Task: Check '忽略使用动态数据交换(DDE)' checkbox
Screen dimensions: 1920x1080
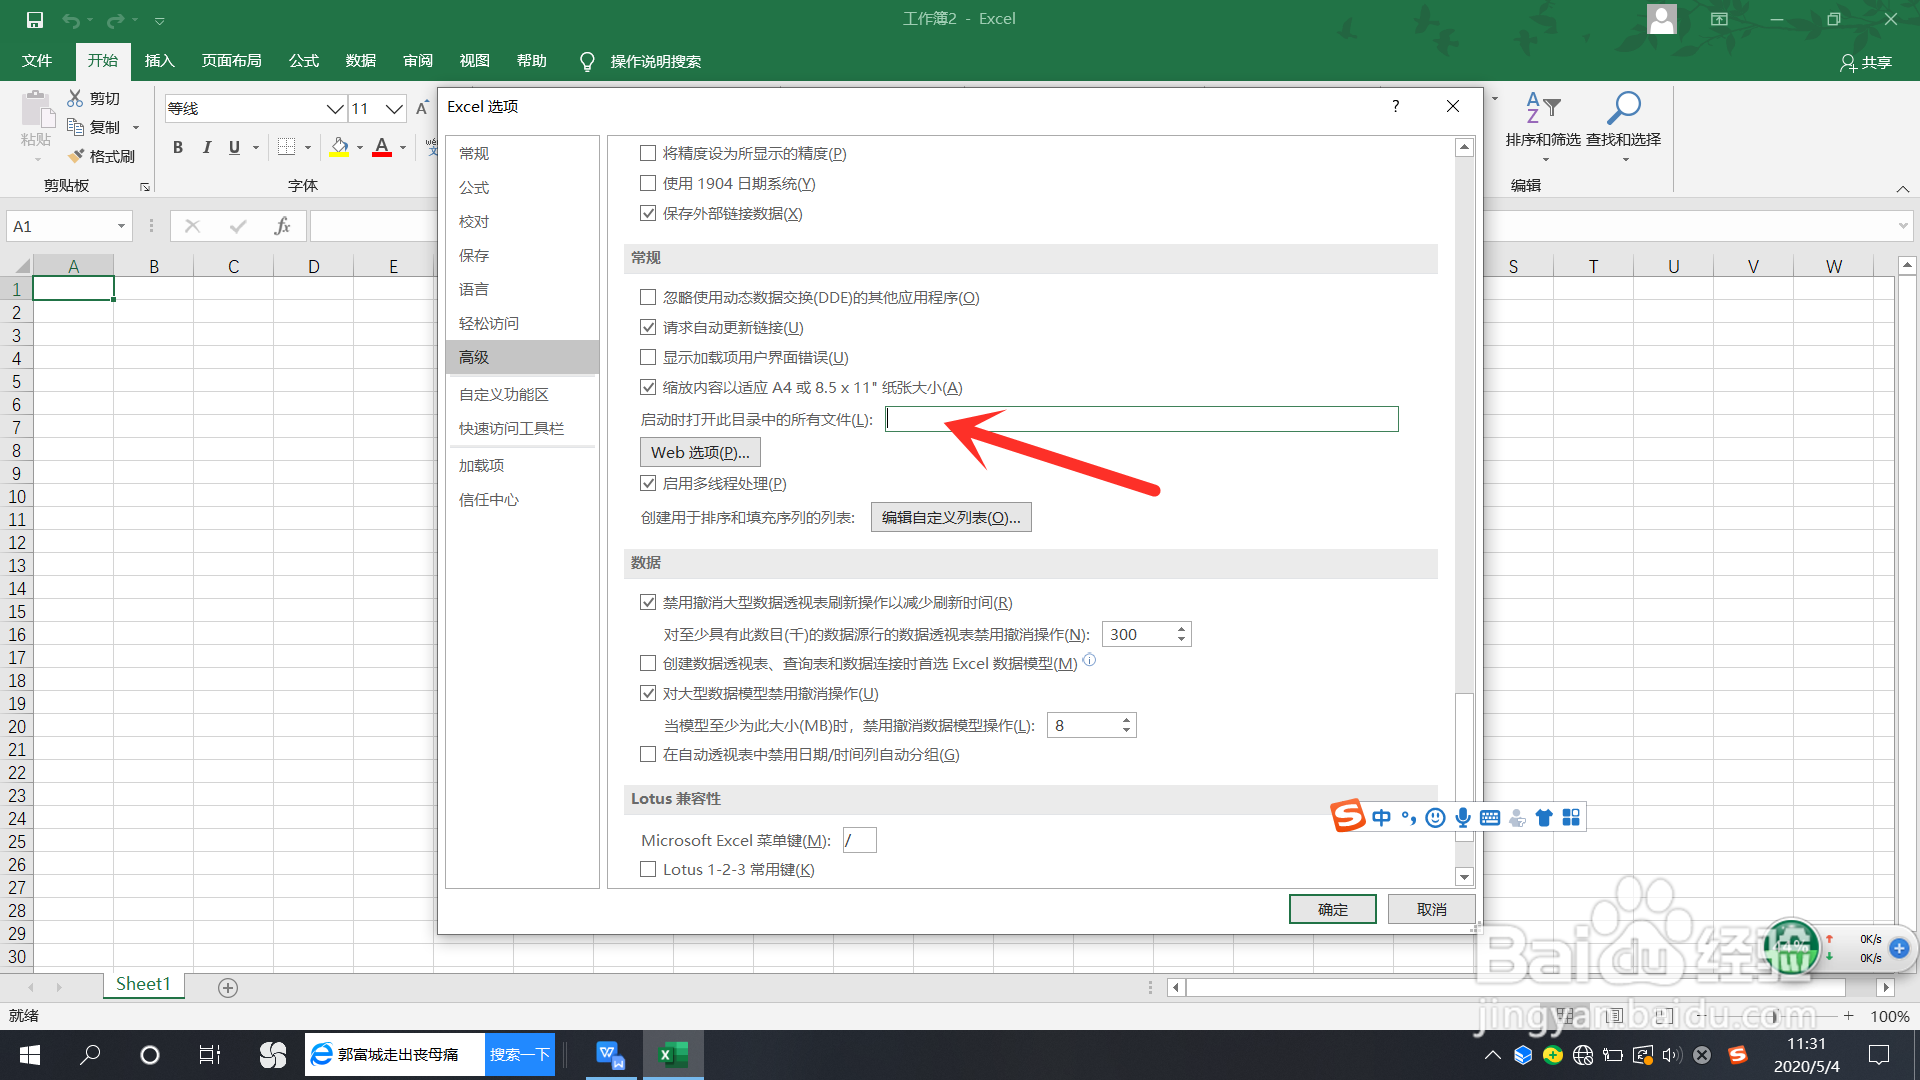Action: coord(648,297)
